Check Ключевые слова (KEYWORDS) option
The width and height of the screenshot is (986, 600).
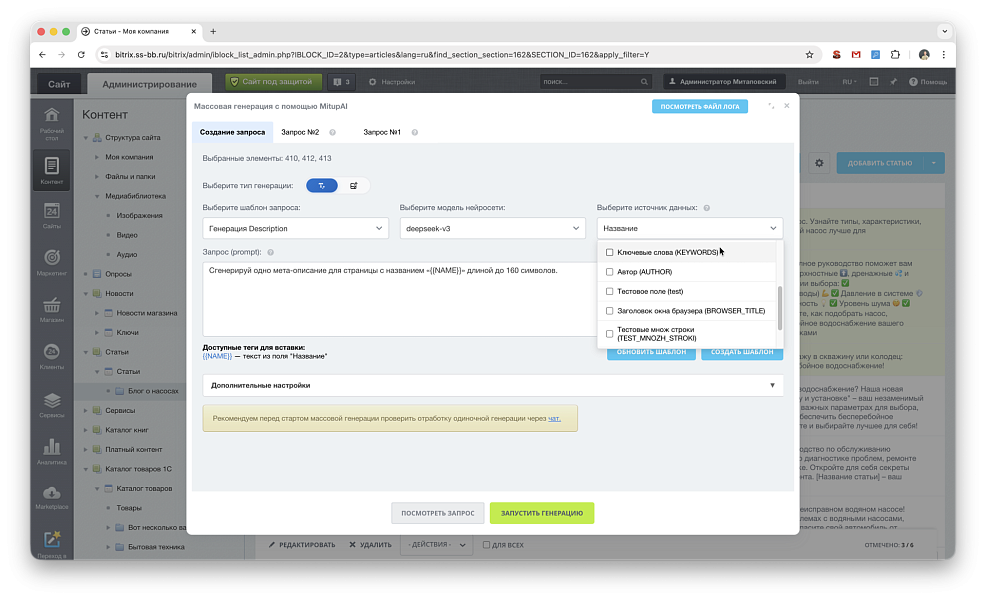tap(609, 252)
